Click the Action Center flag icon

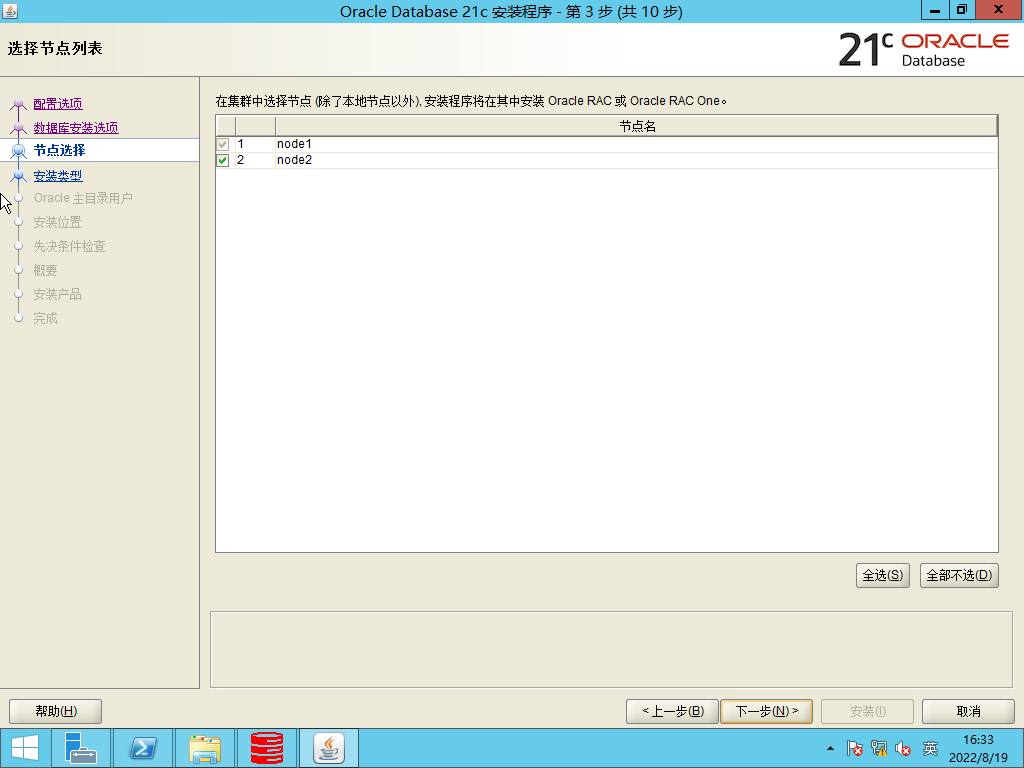[x=854, y=748]
